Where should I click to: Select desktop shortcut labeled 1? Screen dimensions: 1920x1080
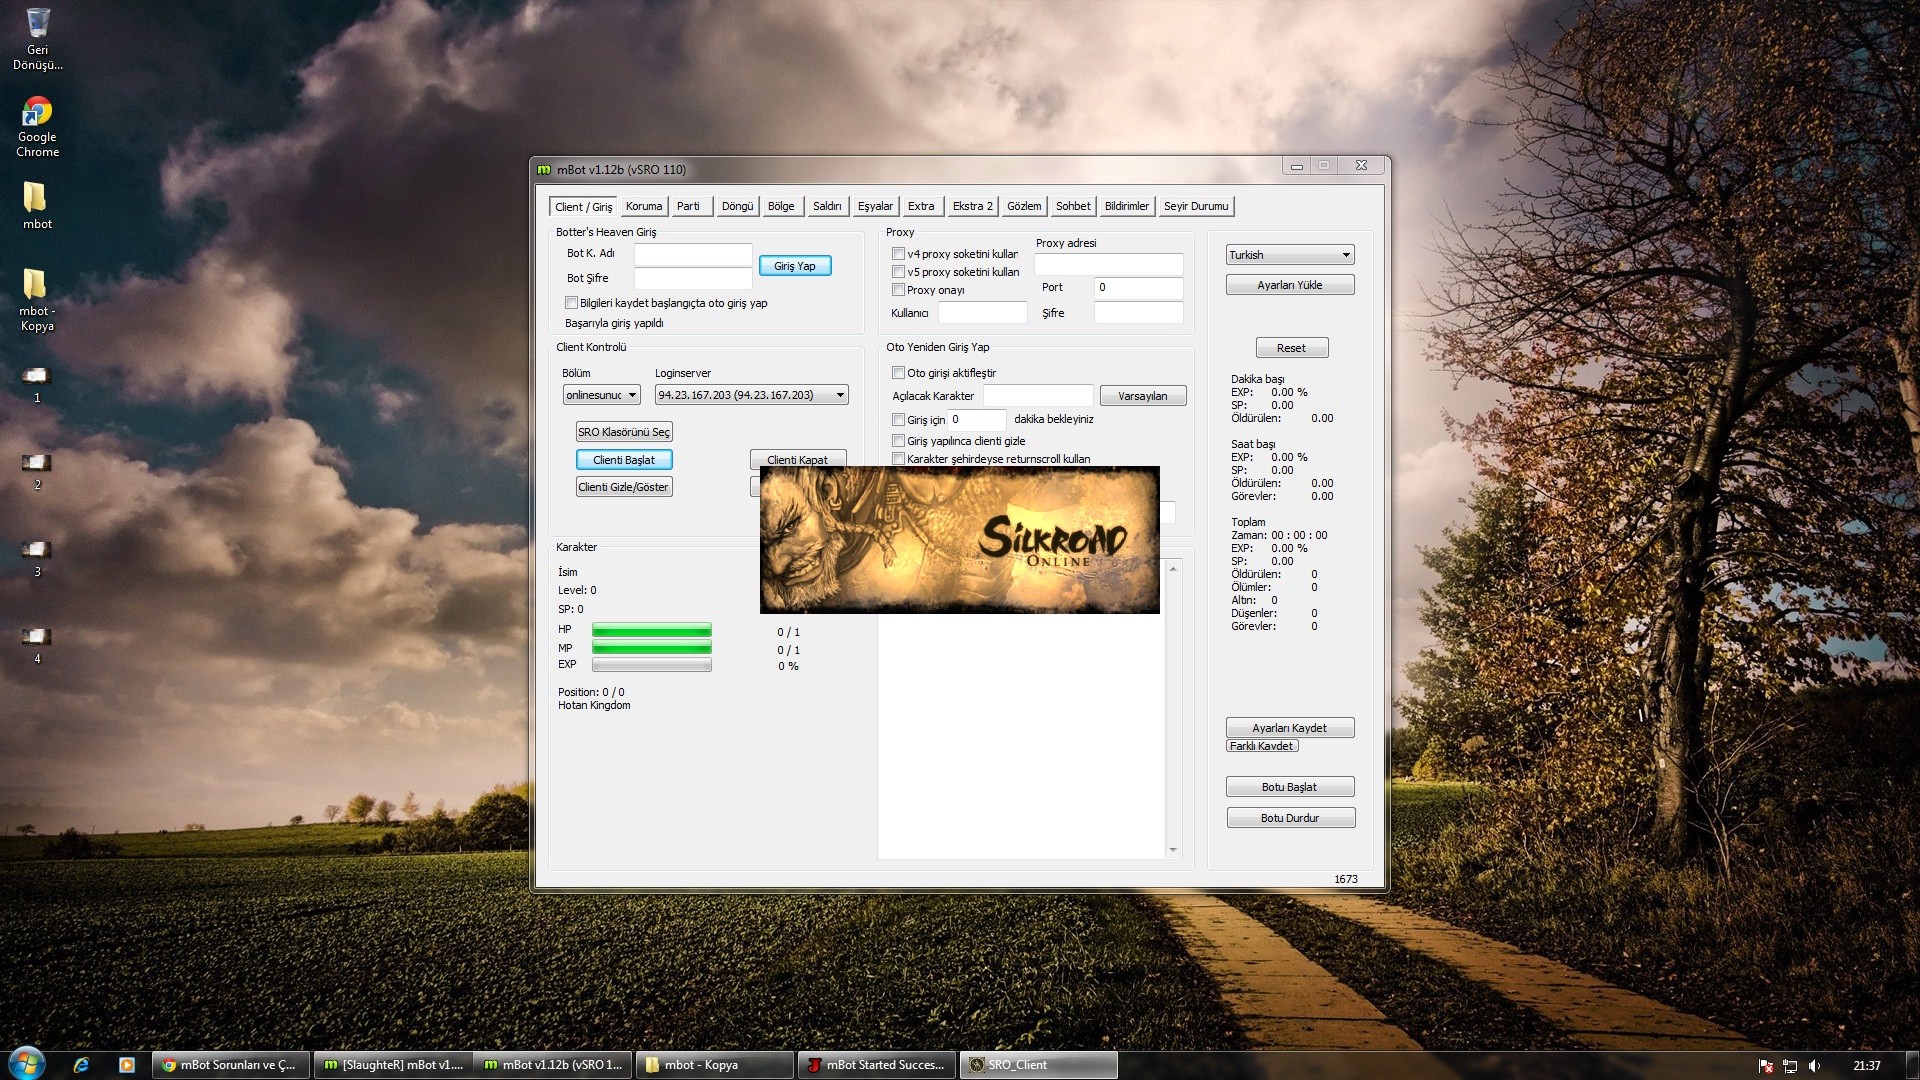click(x=37, y=384)
